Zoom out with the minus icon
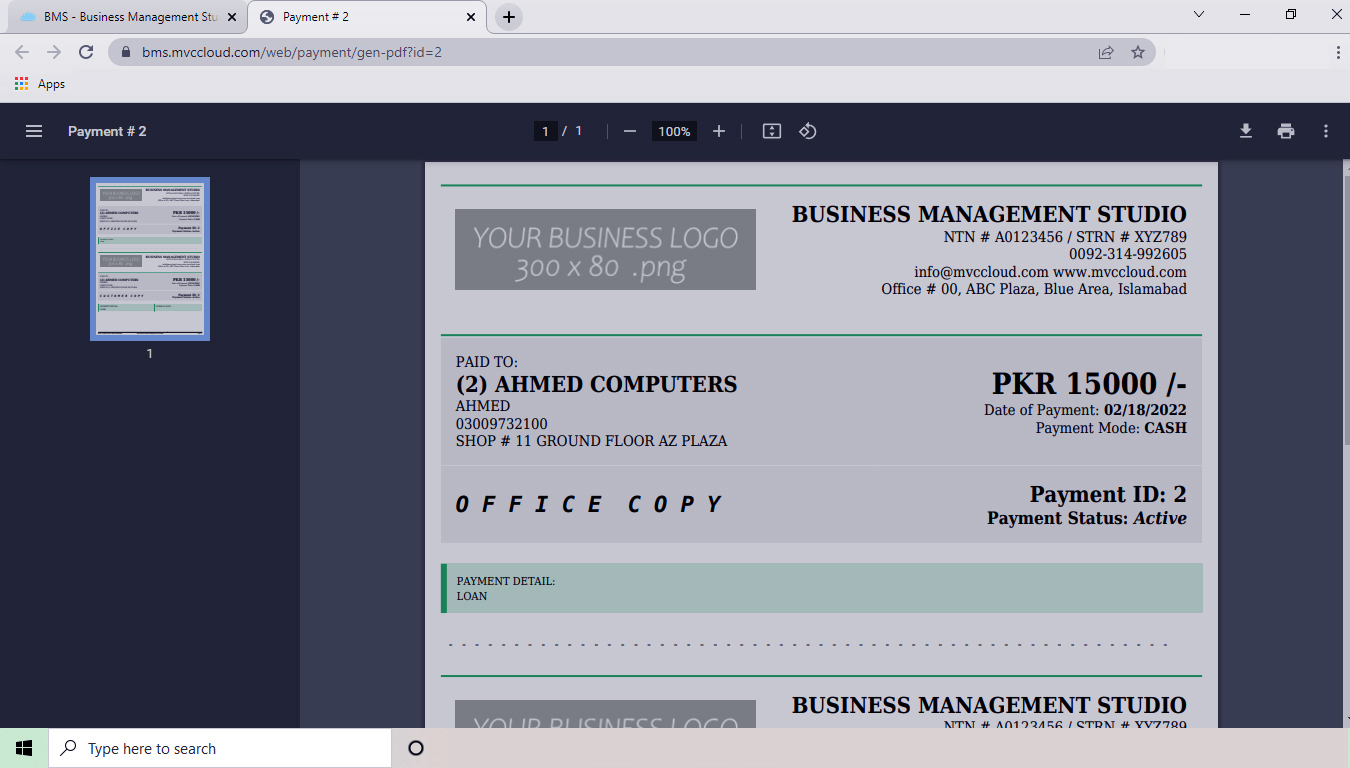 click(x=630, y=131)
